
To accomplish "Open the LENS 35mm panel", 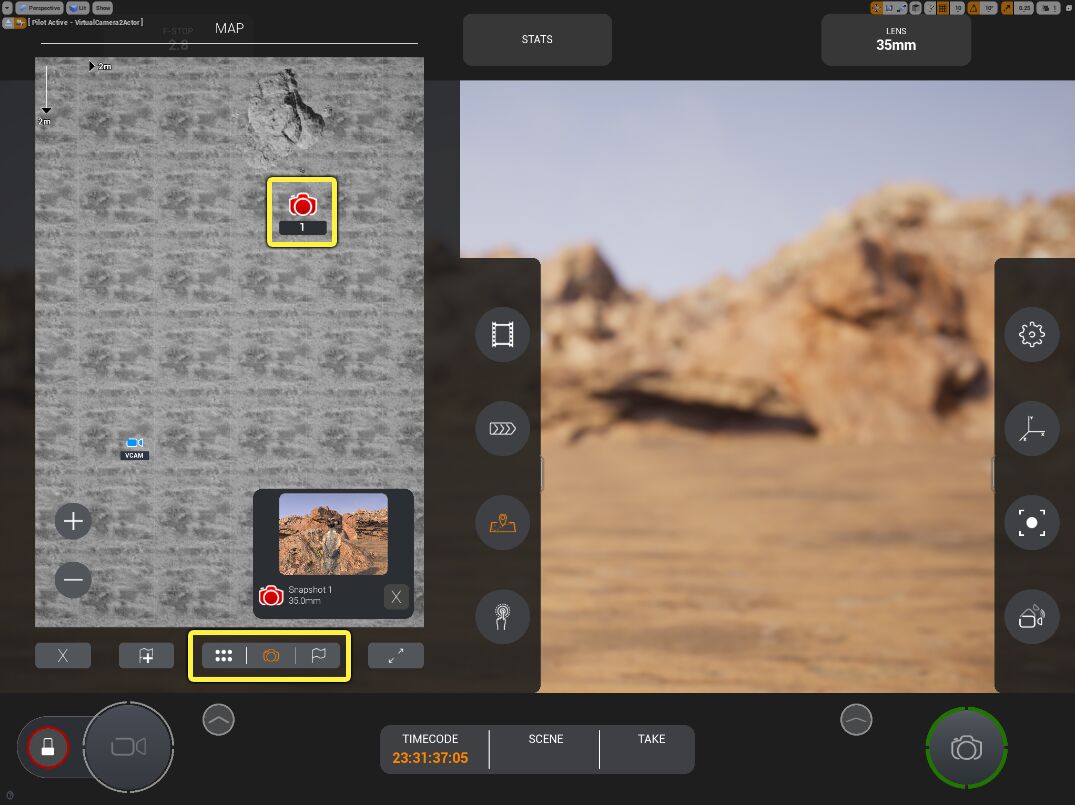I will pyautogui.click(x=895, y=39).
